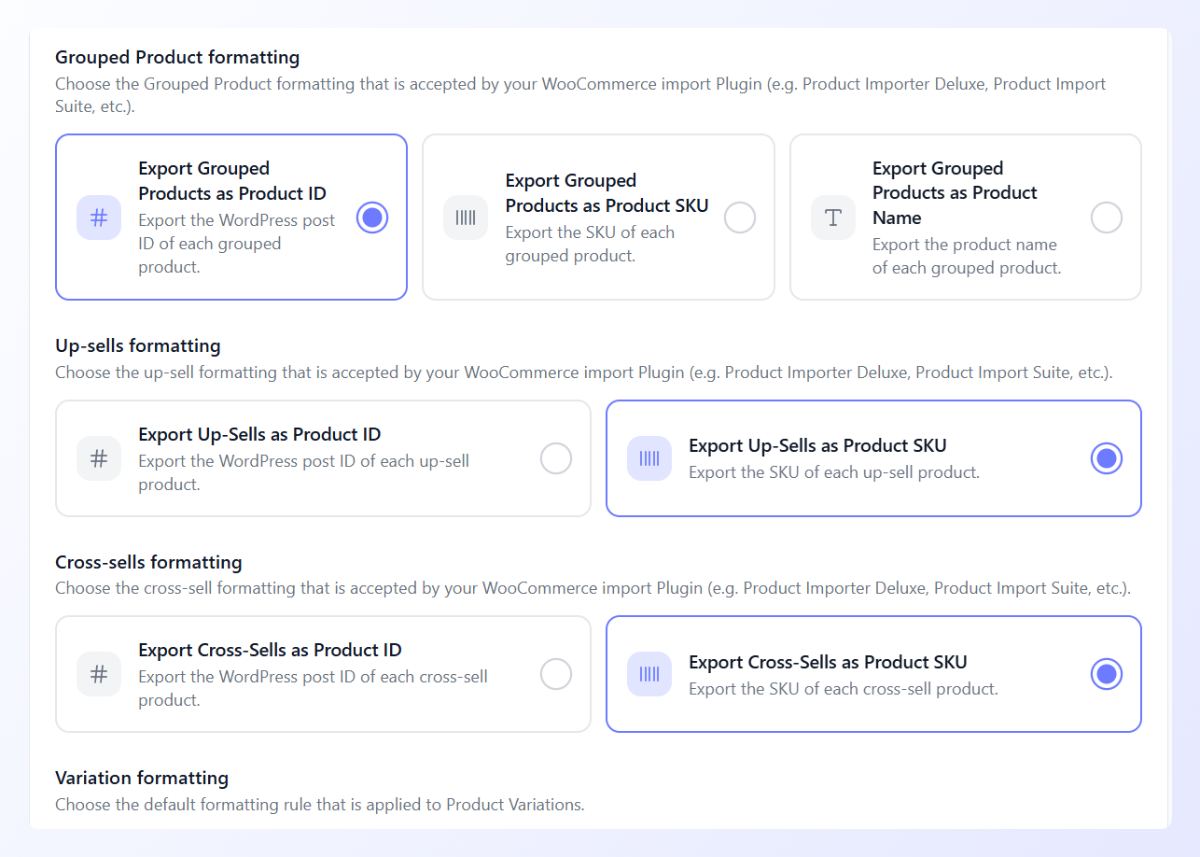Click 'Export the product name of each grouped product' text
1200x857 pixels.
(x=966, y=256)
